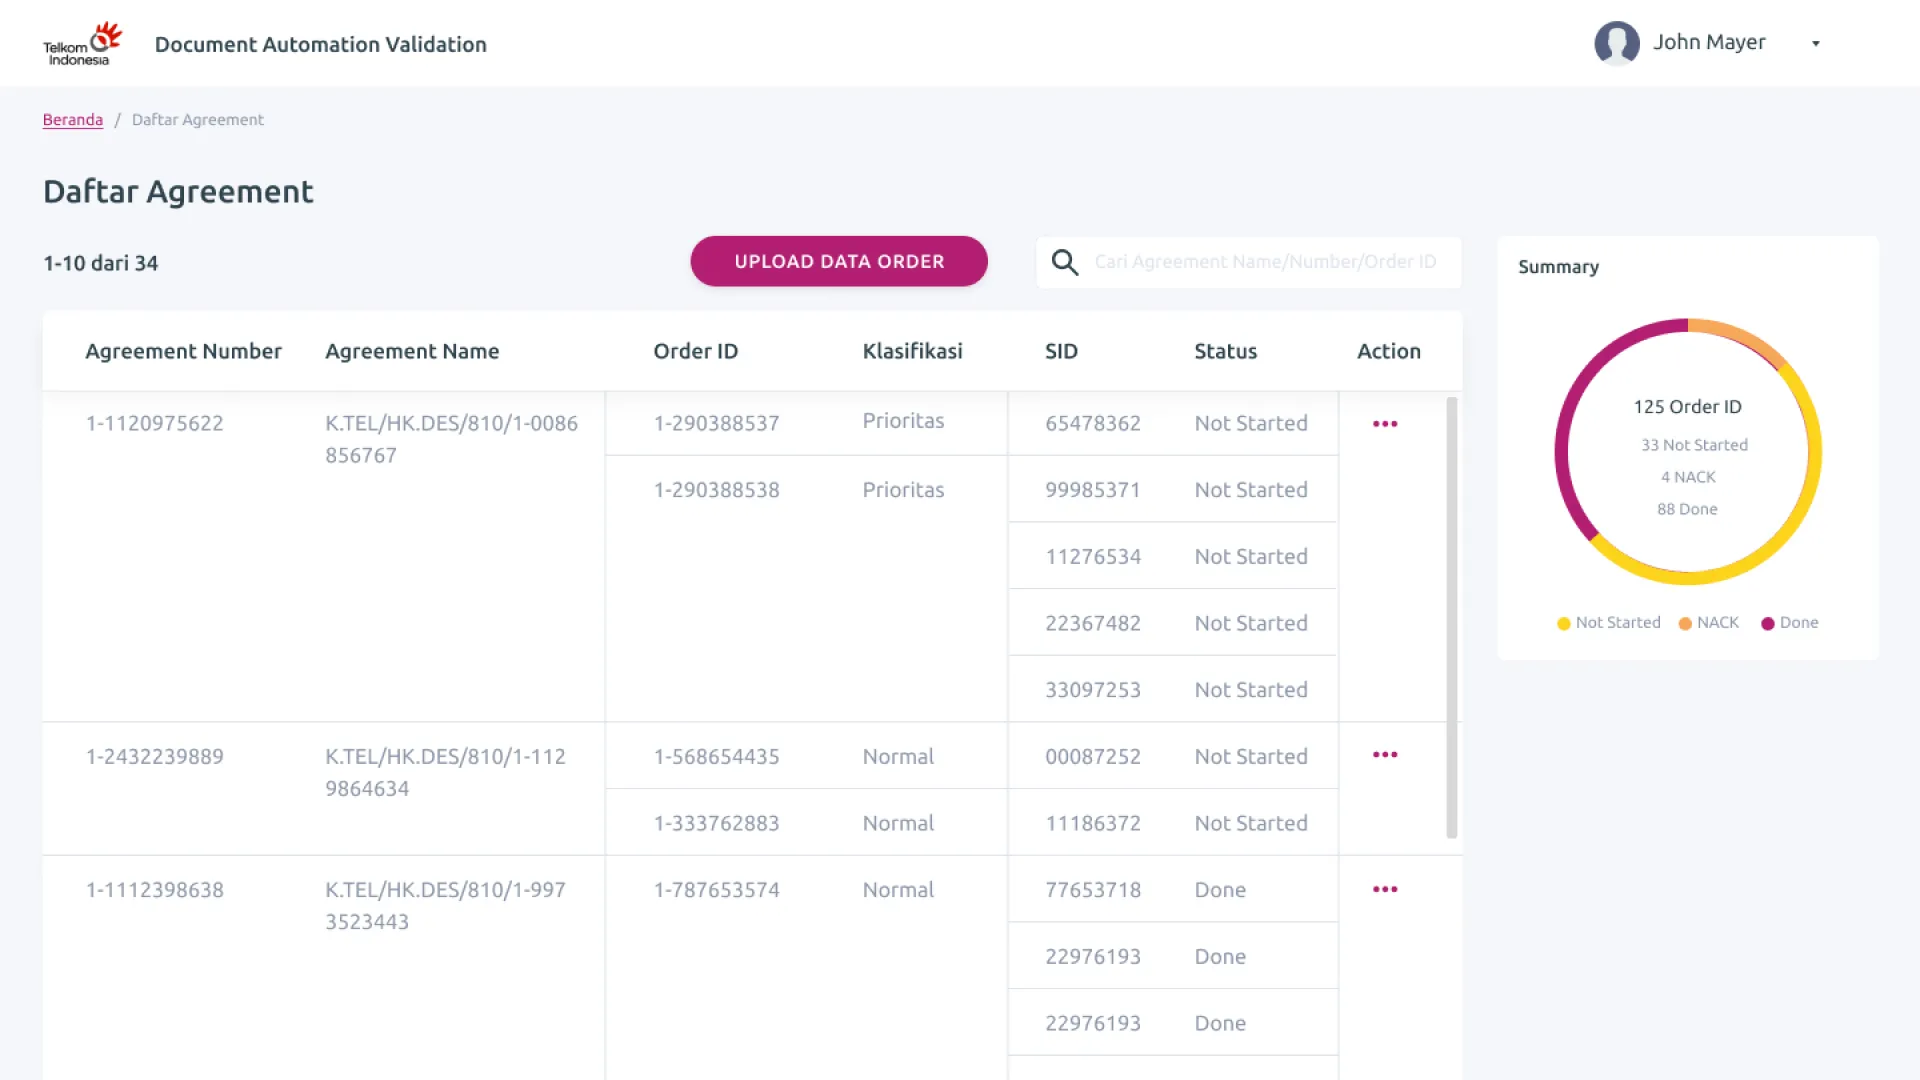The height and width of the screenshot is (1080, 1920).
Task: Click SID 22367482
Action: 1093,623
